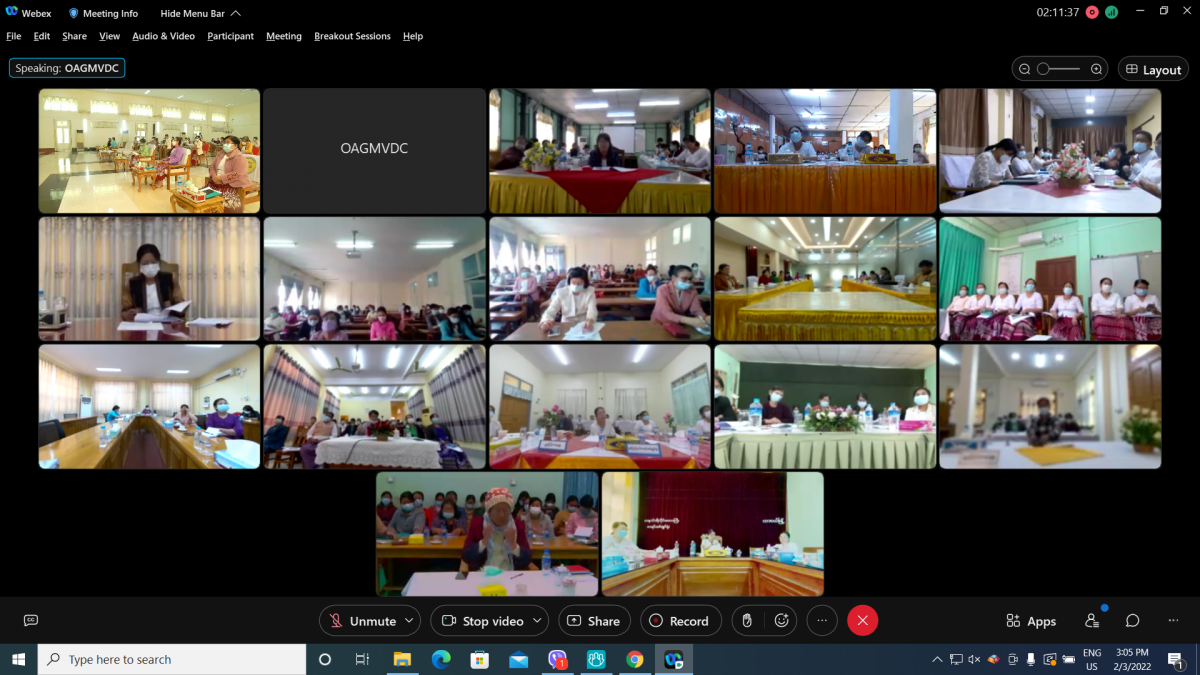Open the Apps button
The image size is (1200, 675).
pos(1031,621)
